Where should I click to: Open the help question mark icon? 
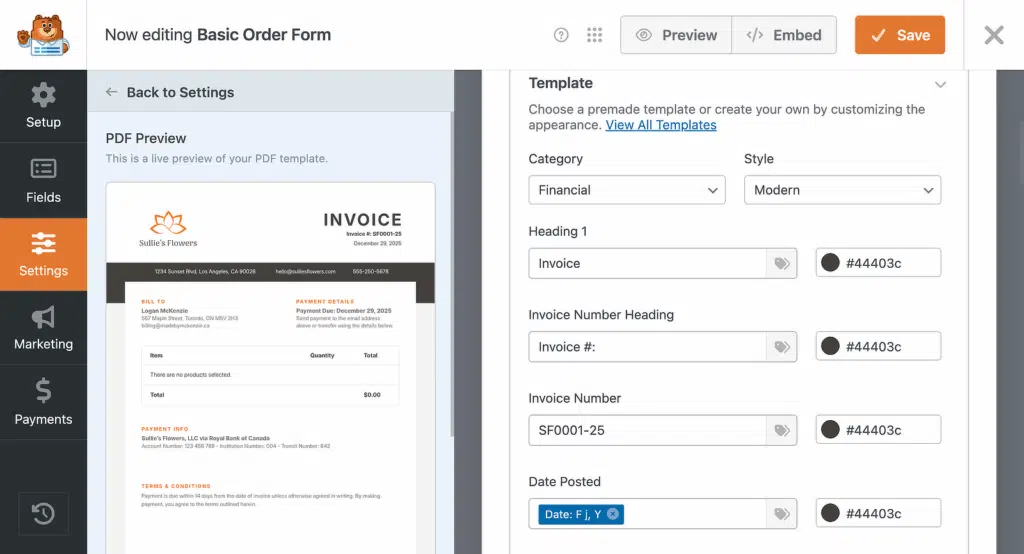pos(561,35)
